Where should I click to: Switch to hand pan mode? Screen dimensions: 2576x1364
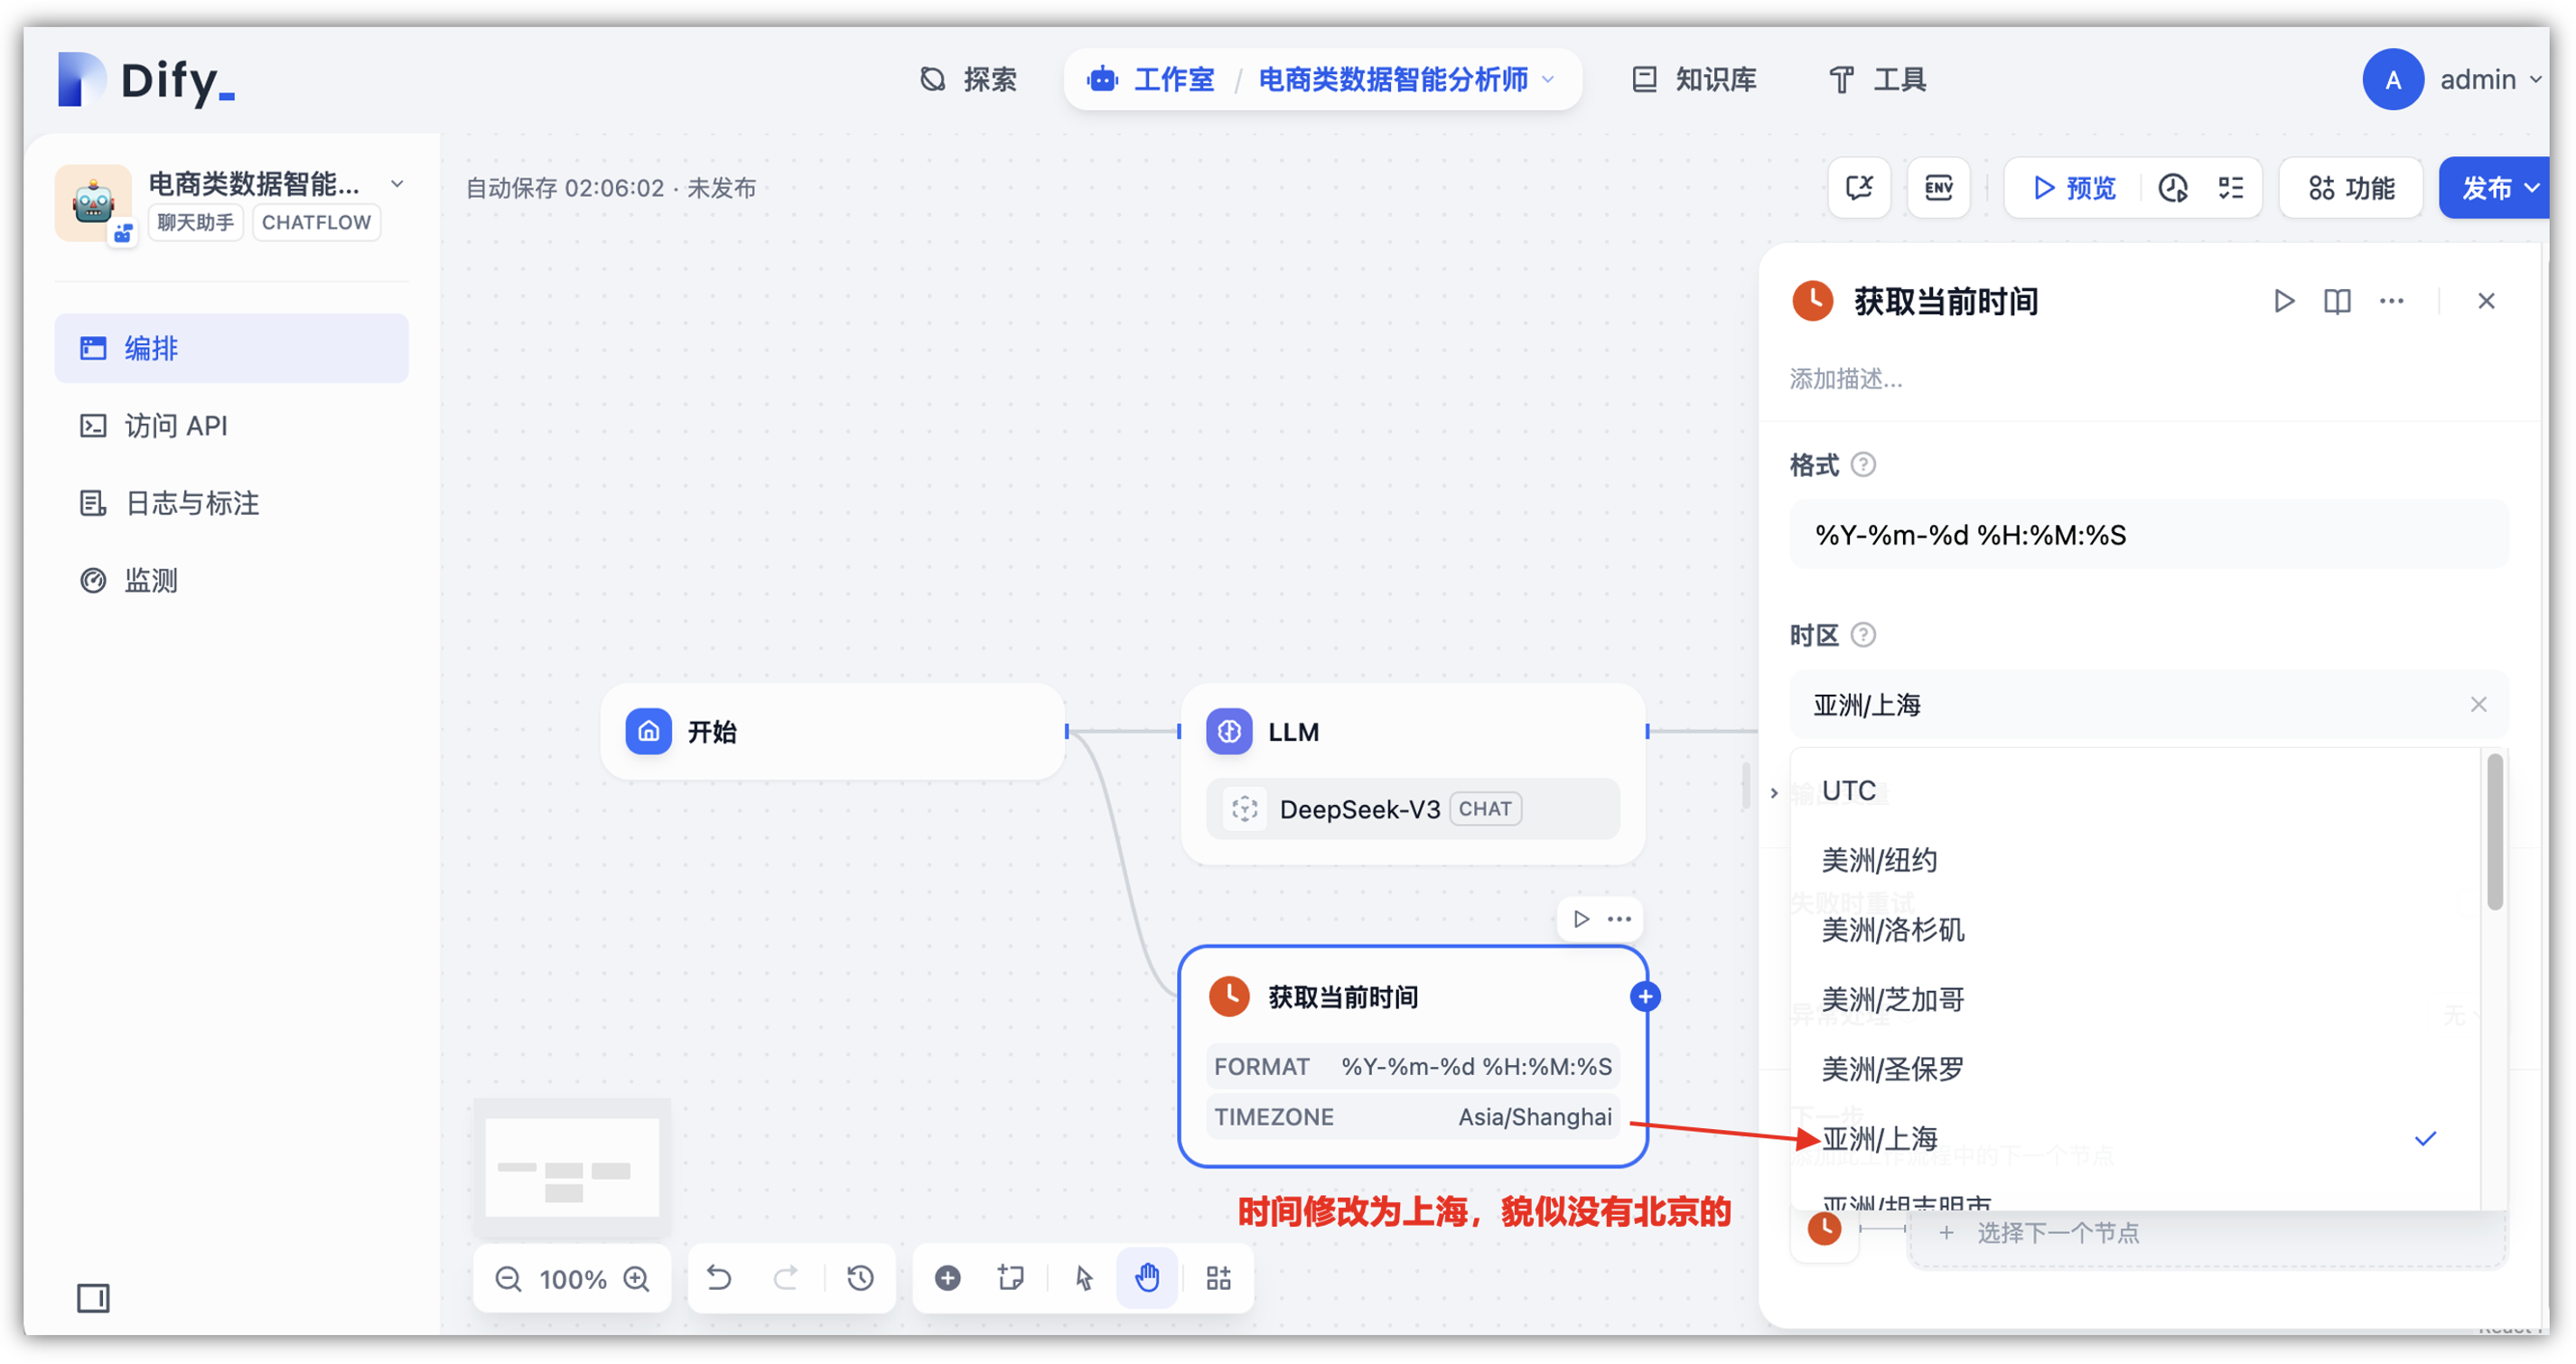[x=1147, y=1278]
